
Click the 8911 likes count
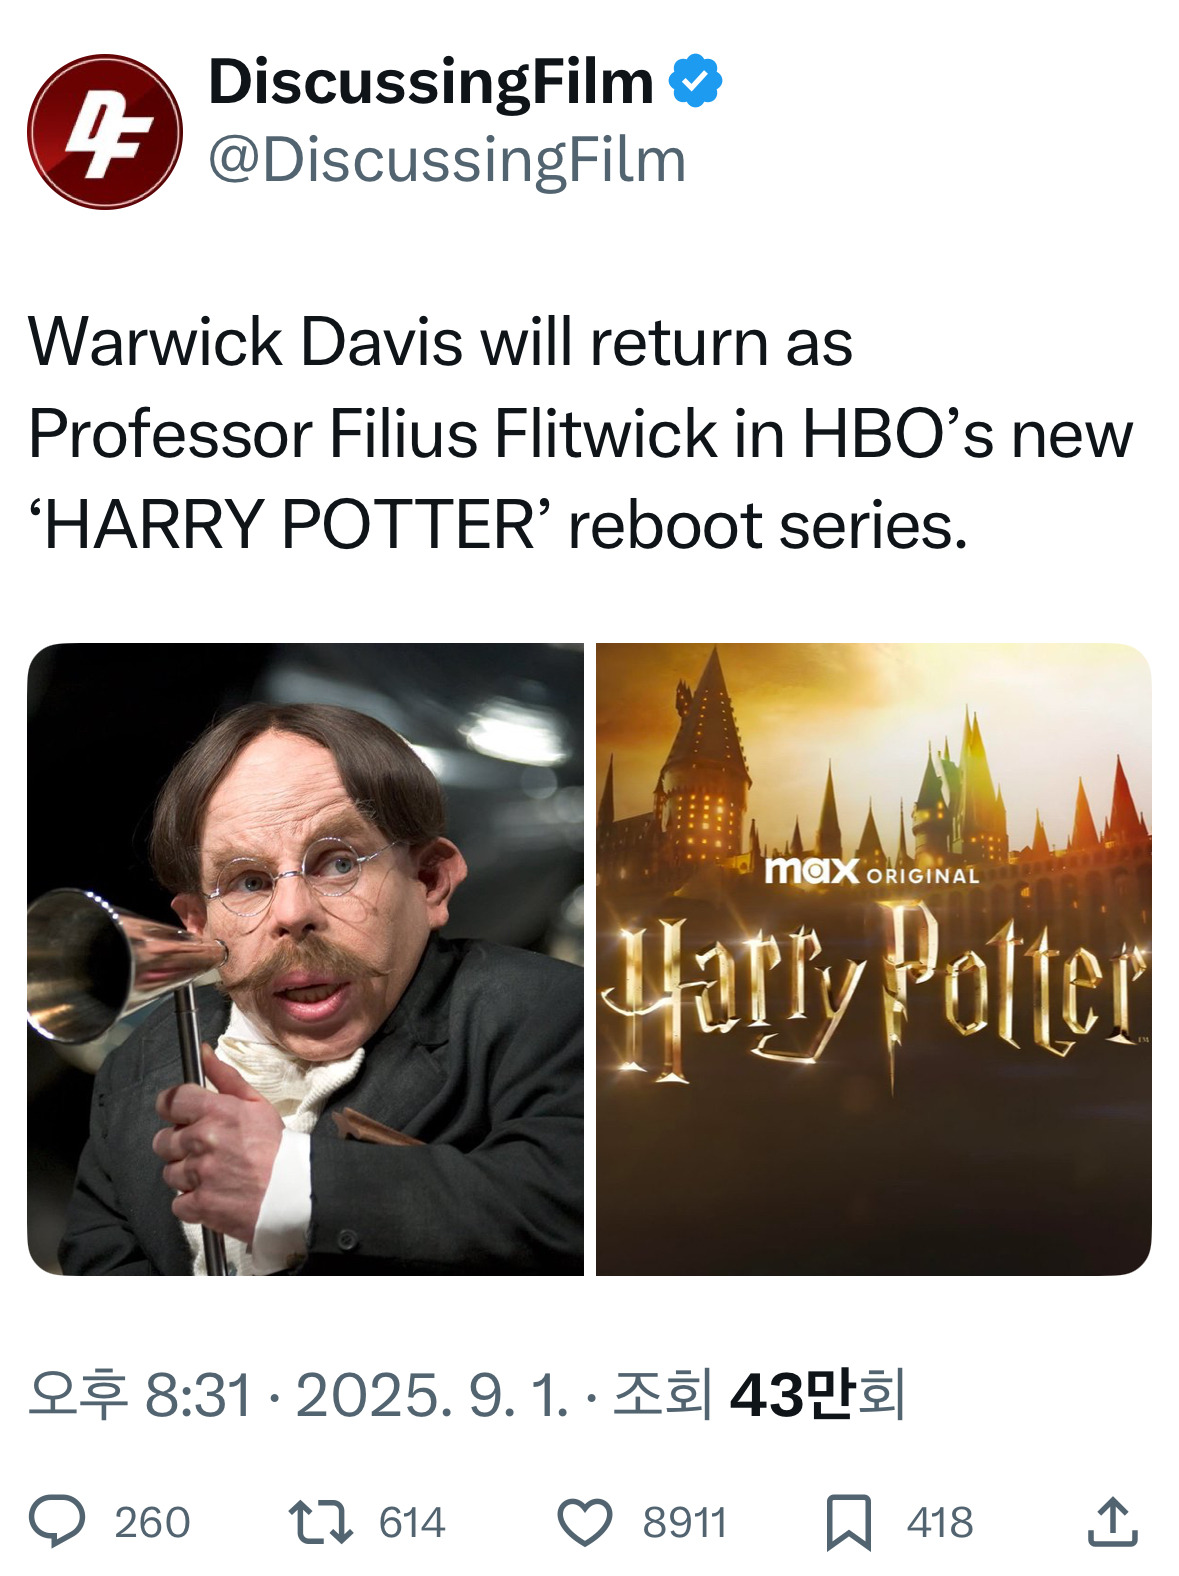tap(685, 1523)
